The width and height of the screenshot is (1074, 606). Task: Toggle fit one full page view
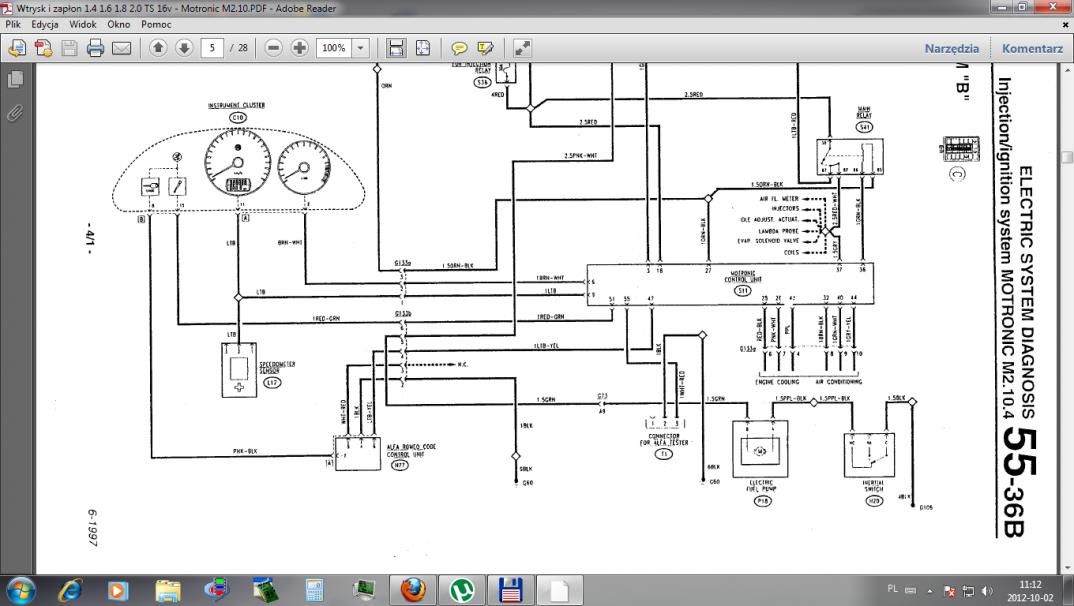click(423, 48)
